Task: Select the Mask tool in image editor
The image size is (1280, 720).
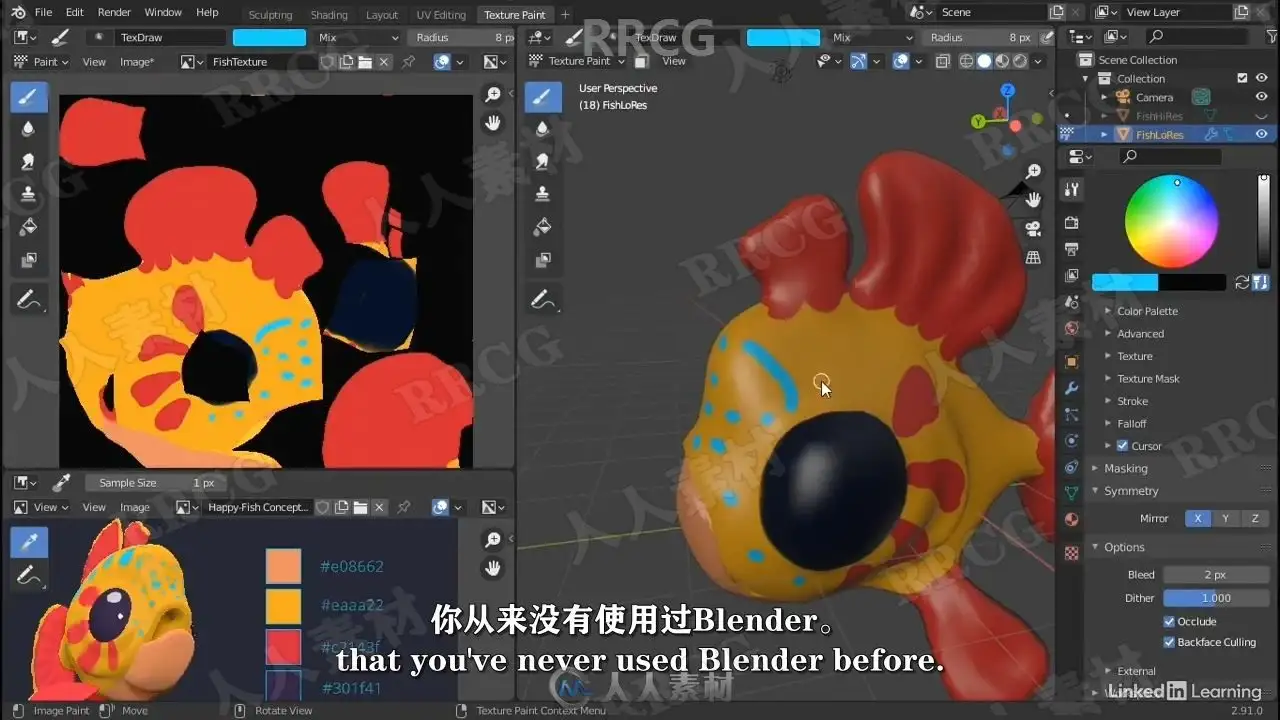Action: 28,261
